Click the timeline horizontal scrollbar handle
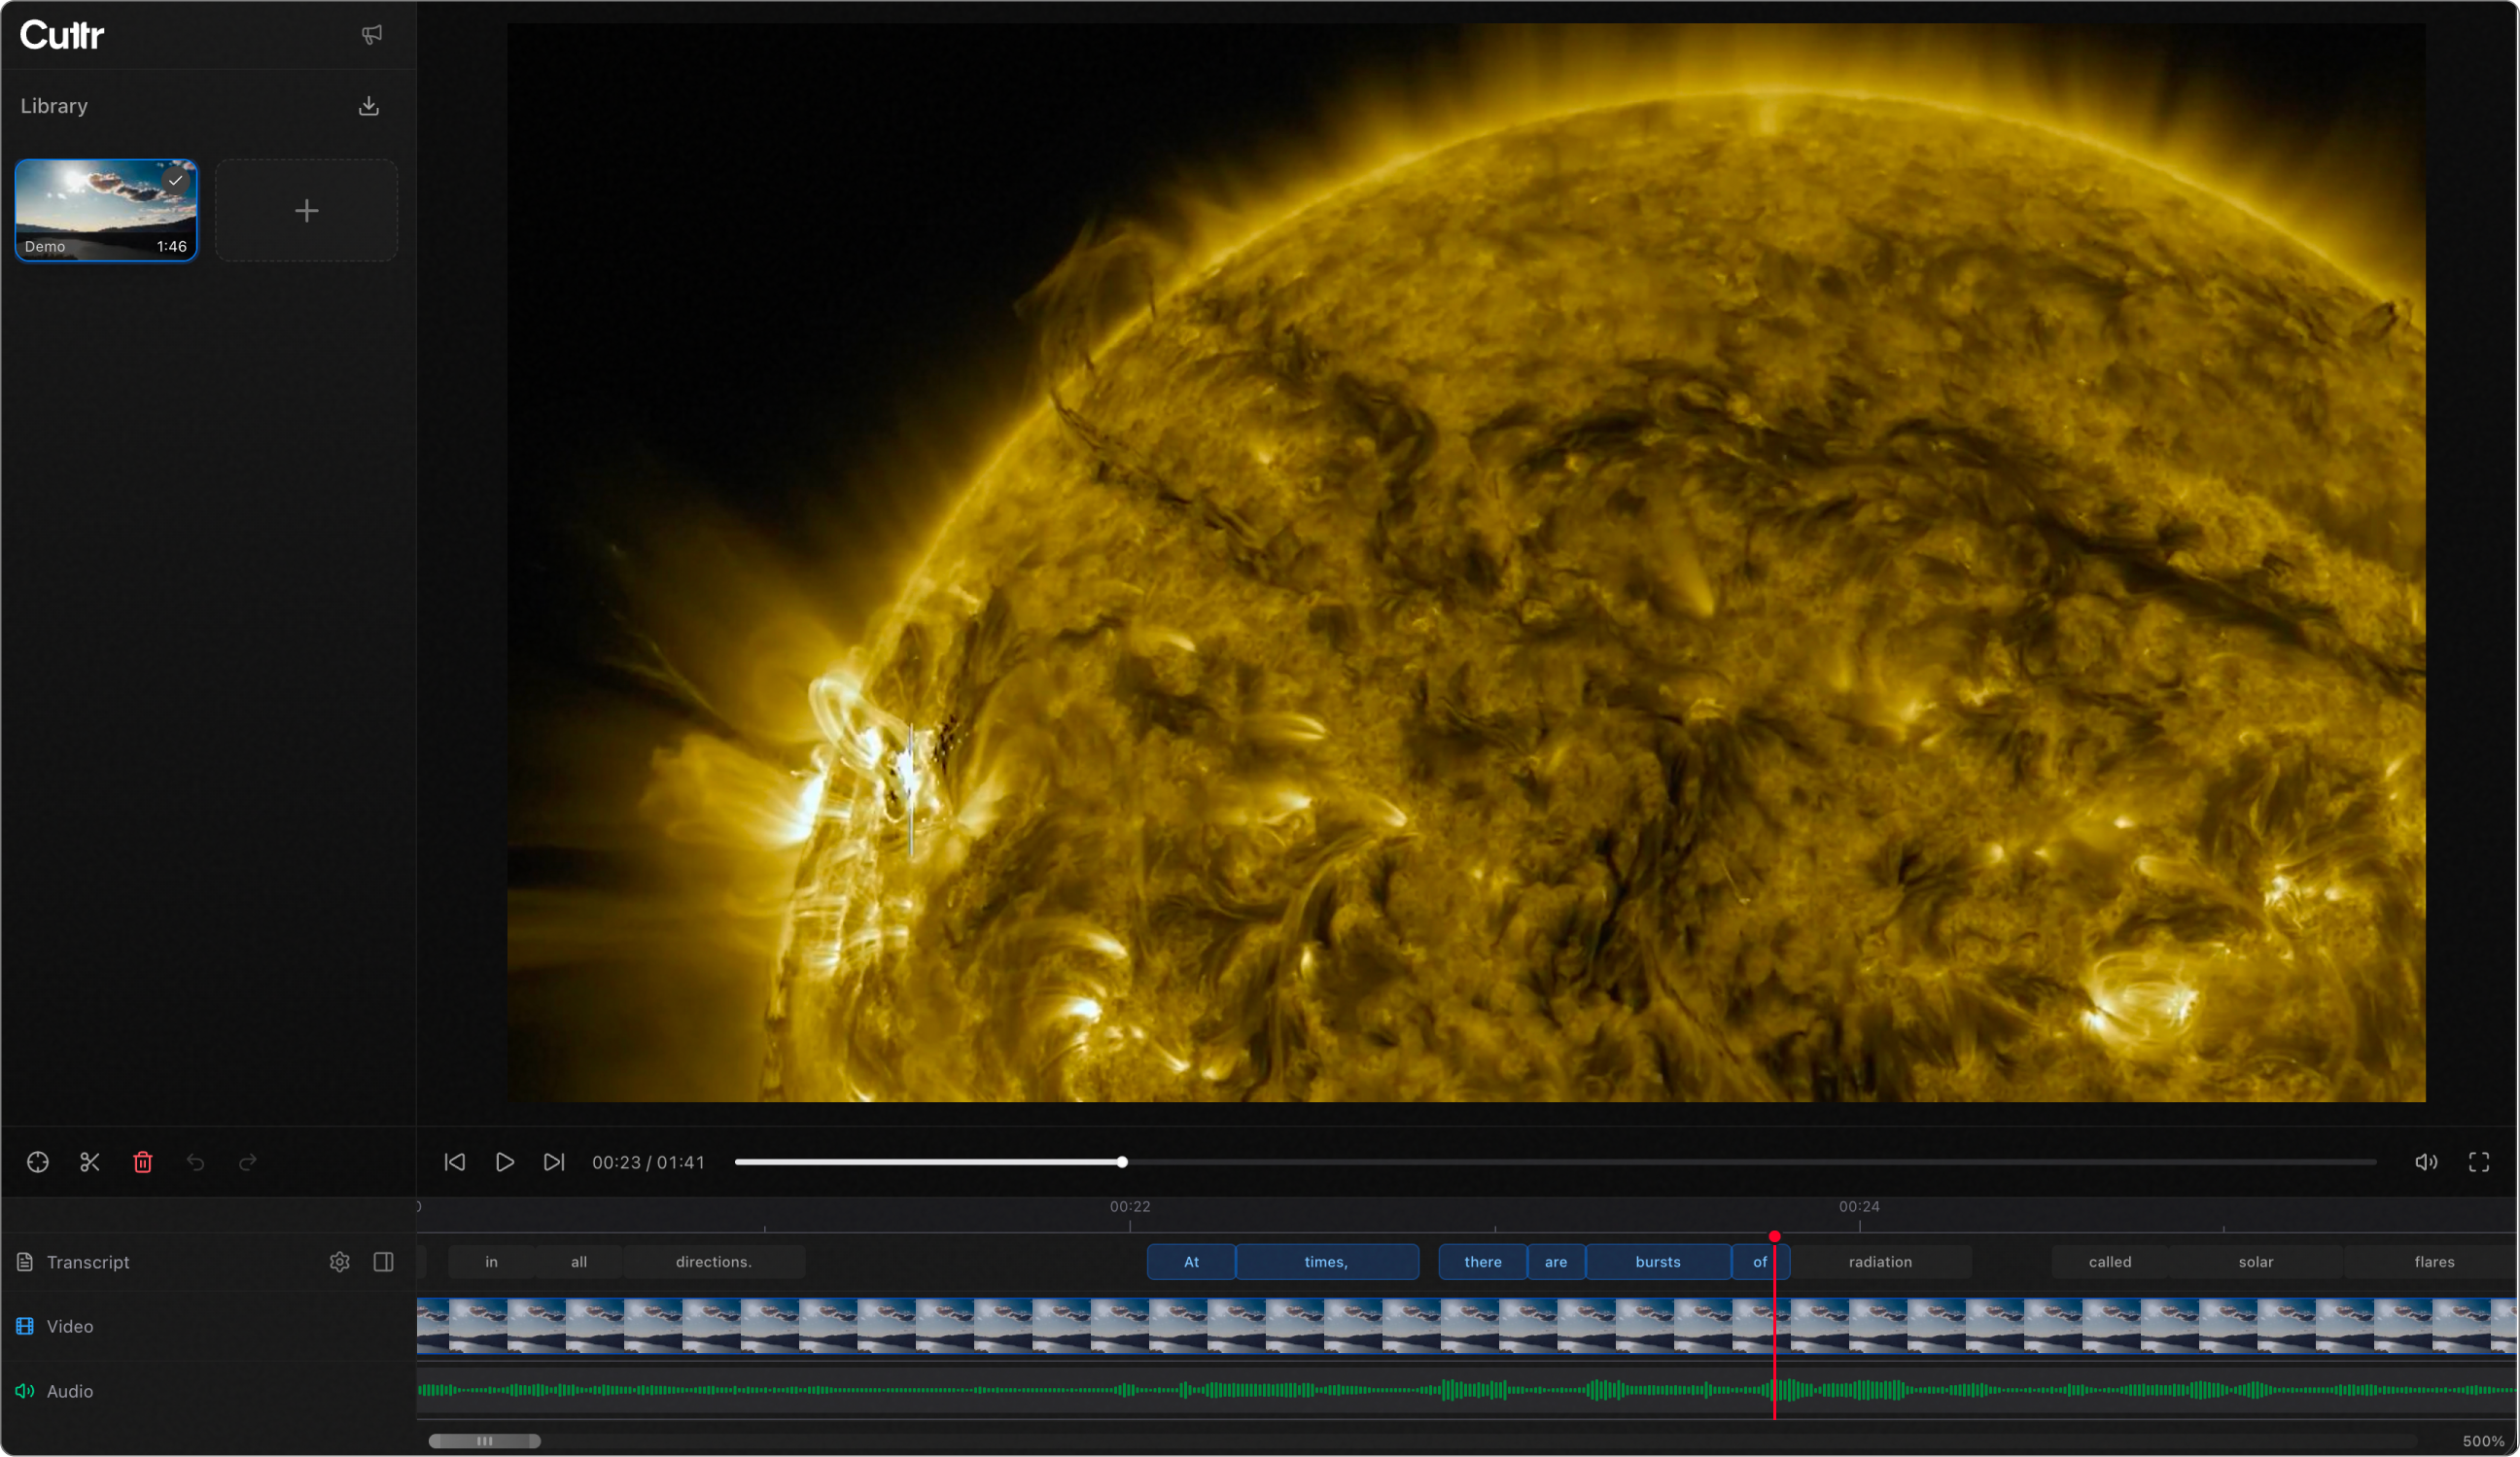The height and width of the screenshot is (1457, 2520). pyautogui.click(x=485, y=1441)
